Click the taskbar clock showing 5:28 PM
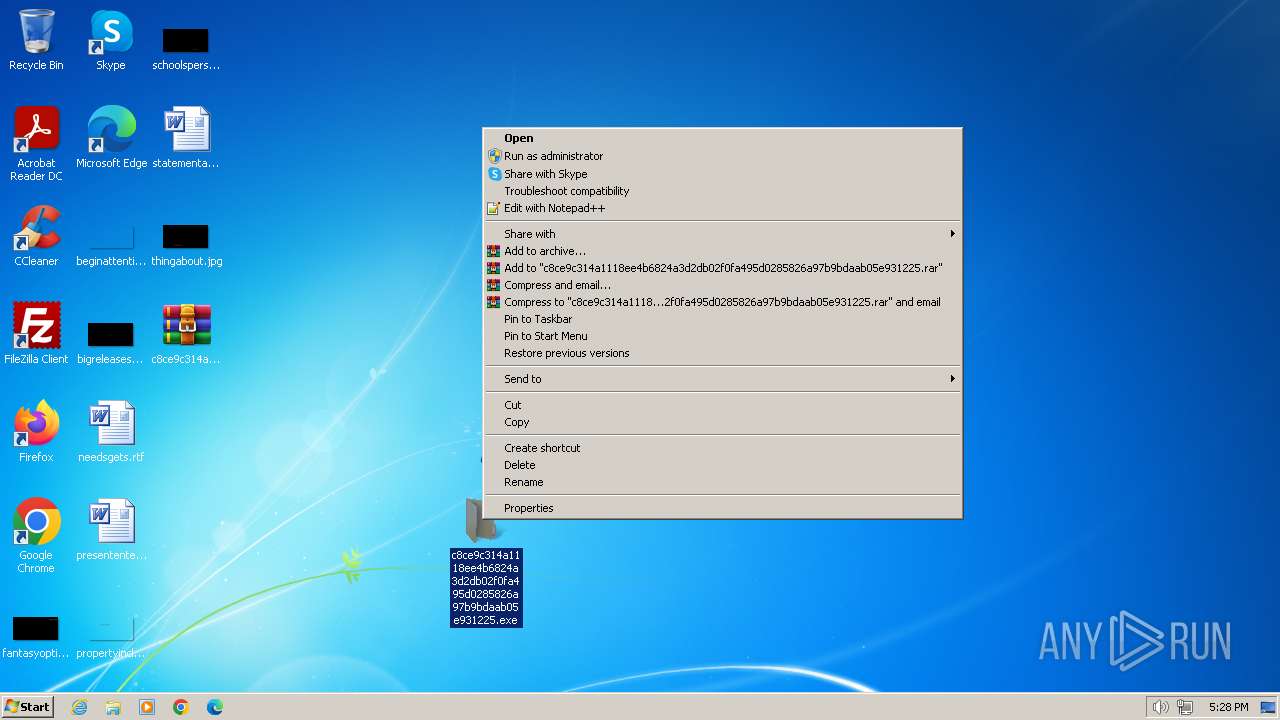The height and width of the screenshot is (720, 1280). click(x=1228, y=707)
